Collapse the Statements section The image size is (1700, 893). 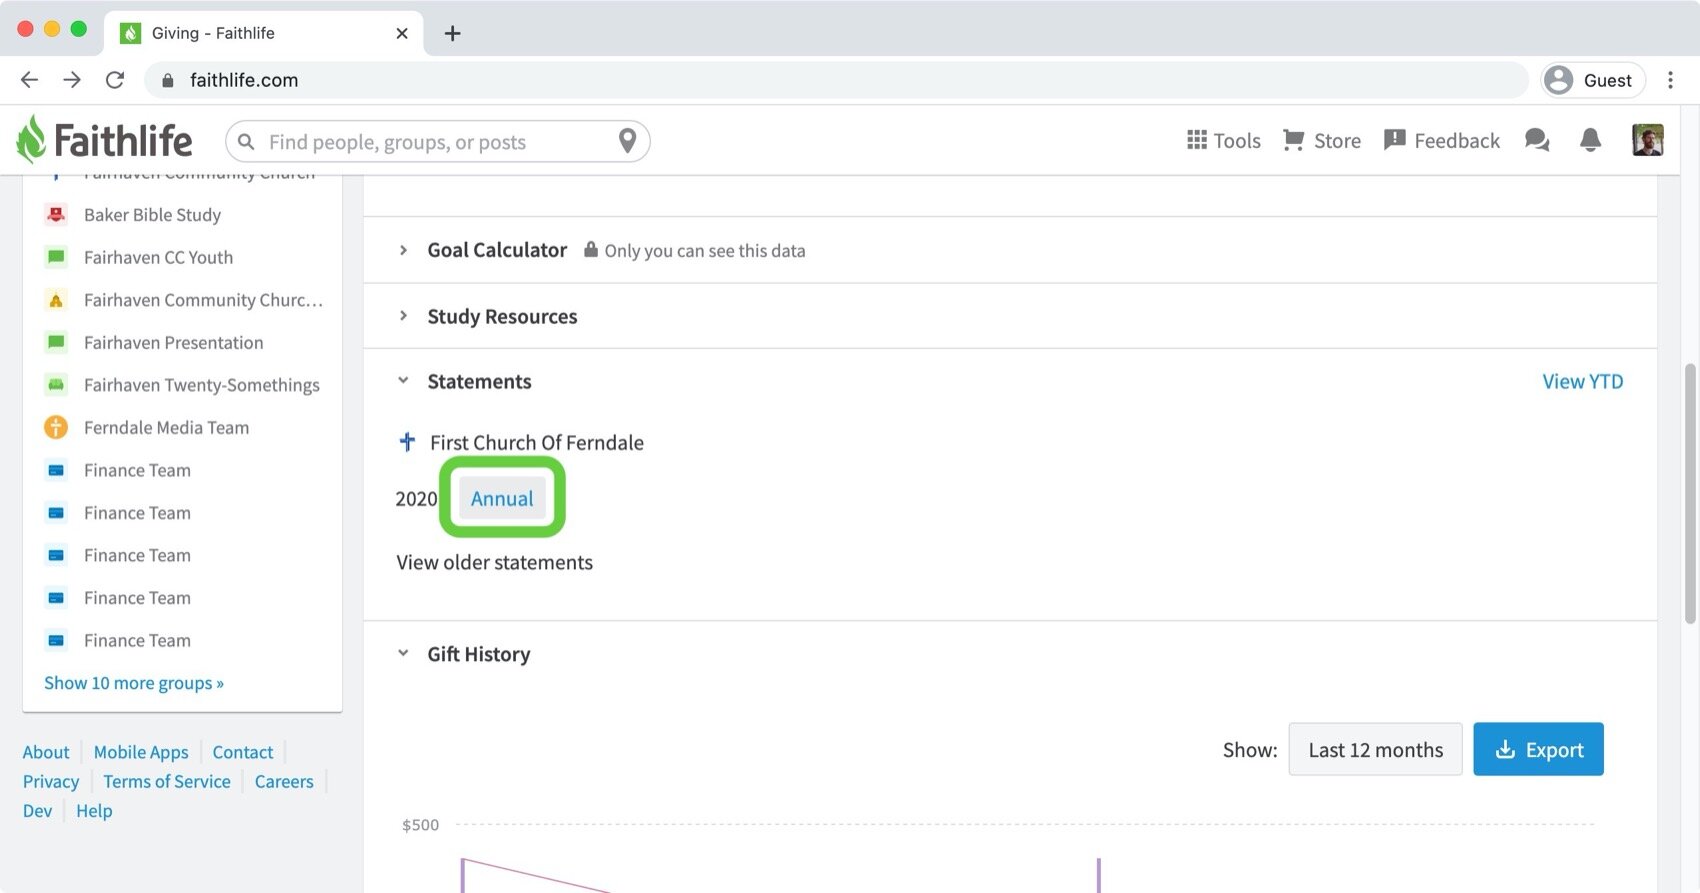403,381
